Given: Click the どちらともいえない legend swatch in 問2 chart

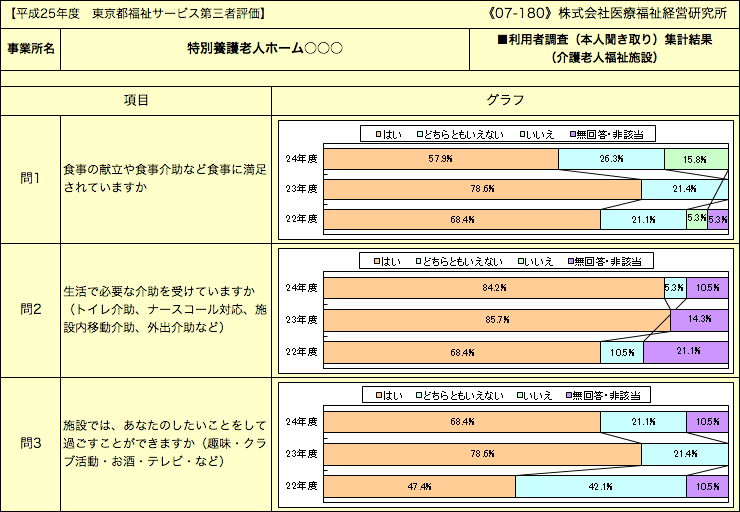Looking at the screenshot, I should pos(418,261).
